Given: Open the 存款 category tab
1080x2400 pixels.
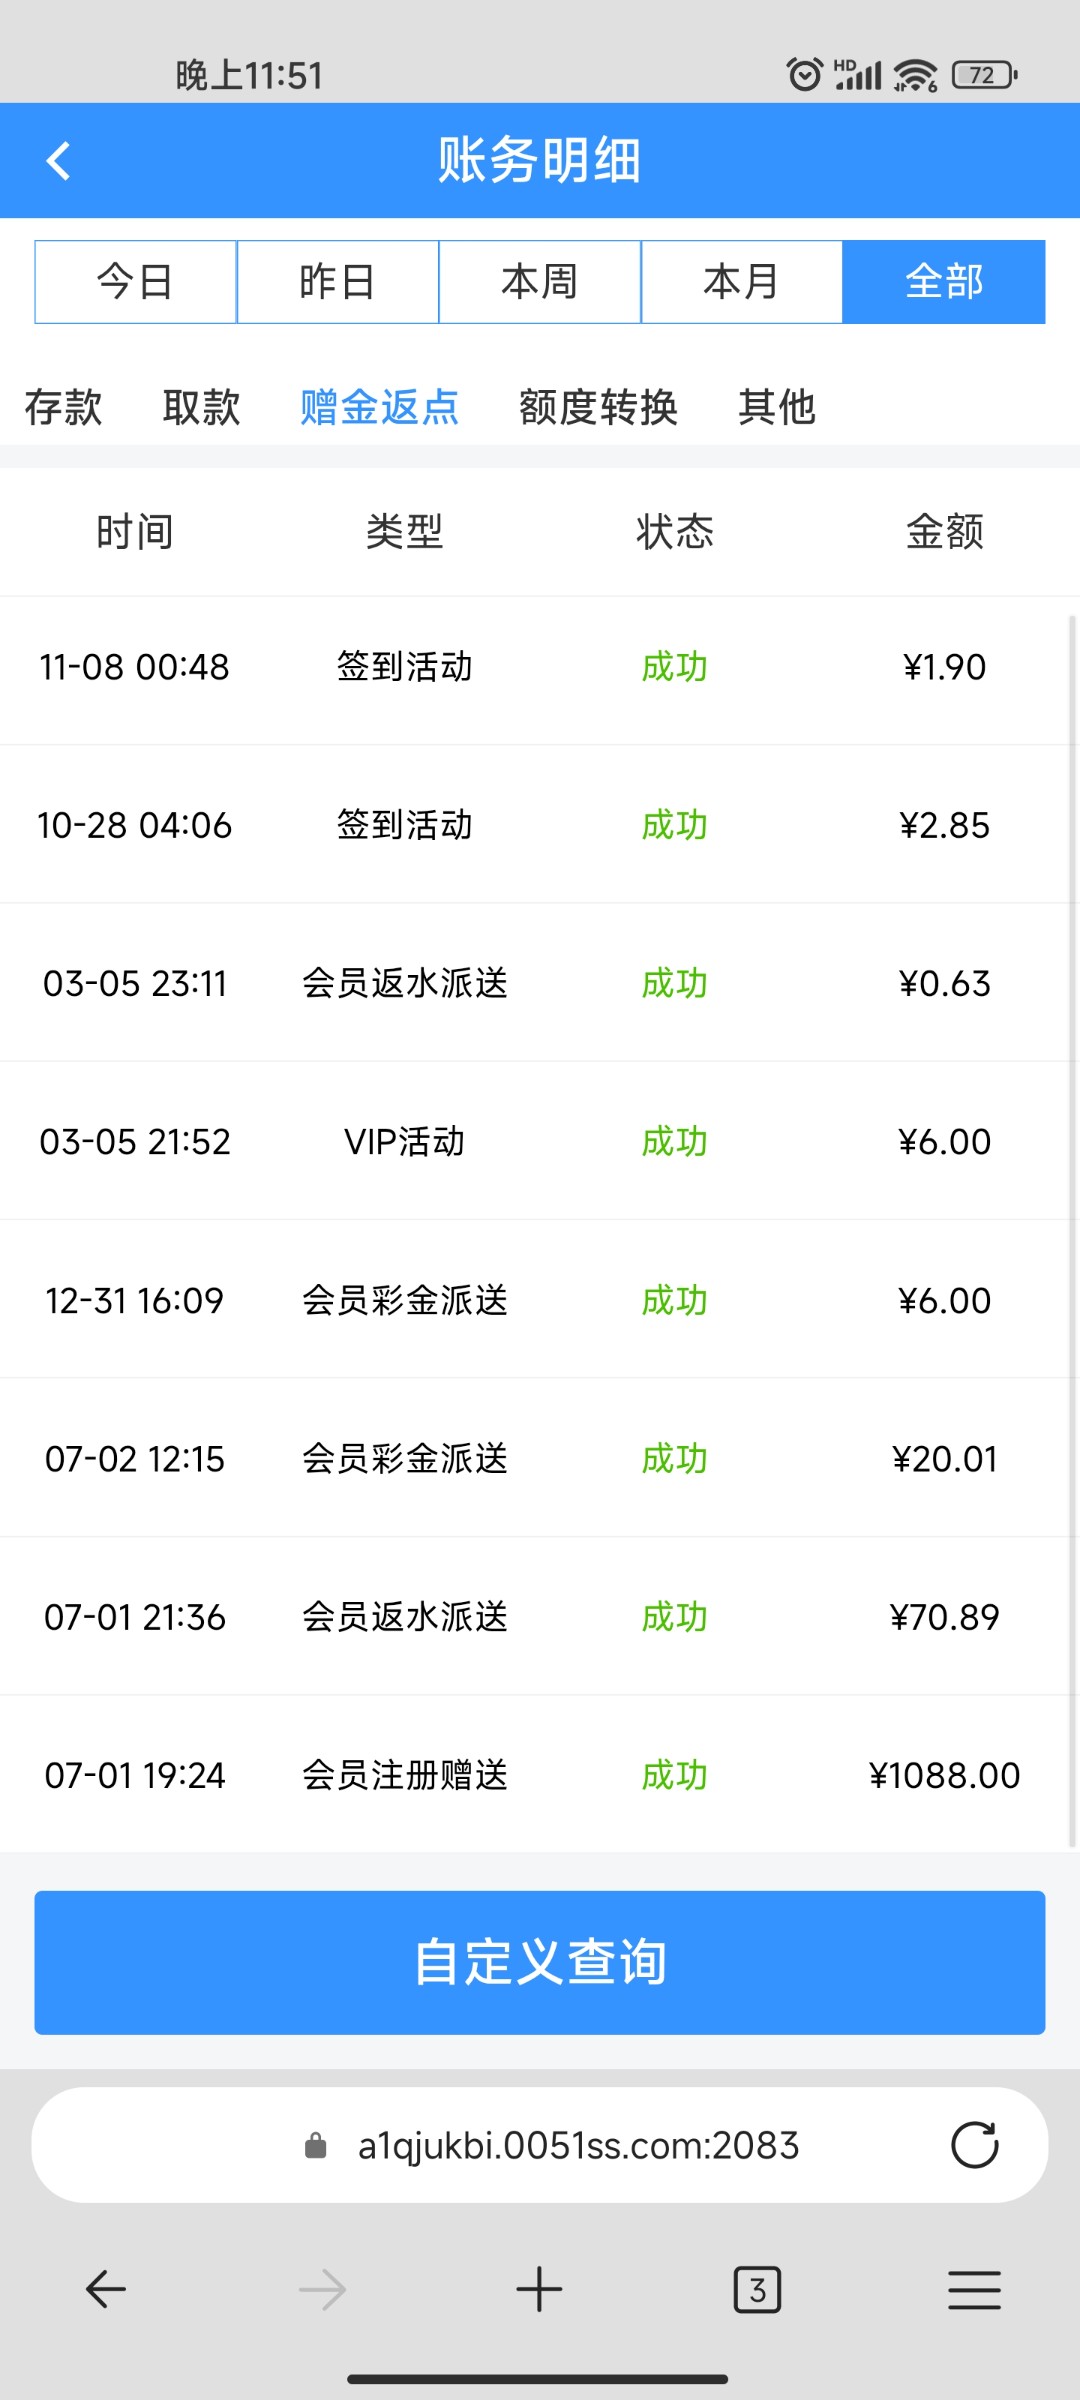Looking at the screenshot, I should click(x=64, y=408).
